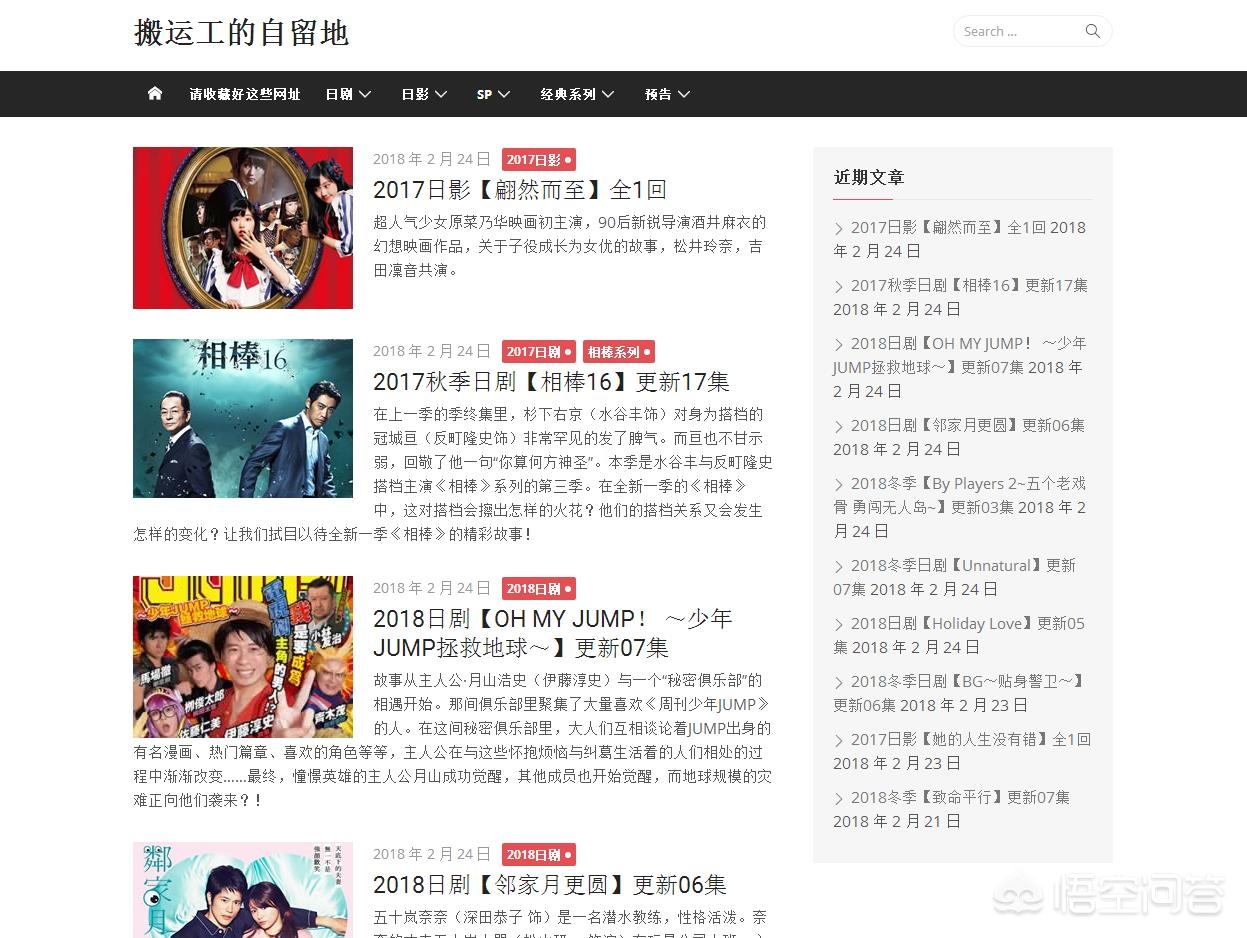Open title 2017秋季日剧【相棒16】更新17集
The image size is (1247, 938).
tap(552, 382)
